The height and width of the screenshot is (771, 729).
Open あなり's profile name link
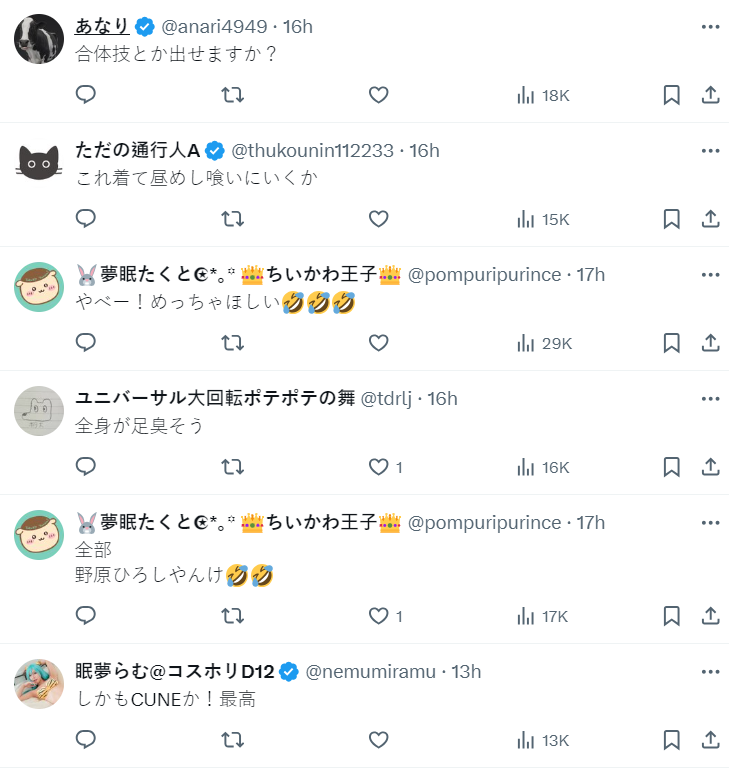coord(103,26)
